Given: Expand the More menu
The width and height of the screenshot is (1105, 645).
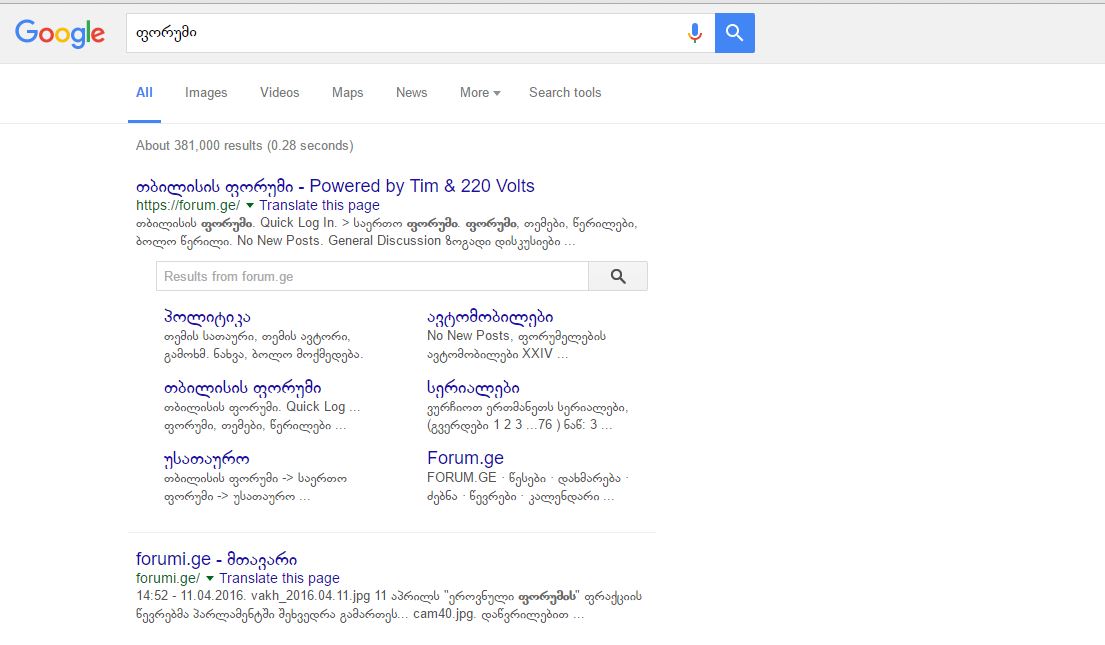Looking at the screenshot, I should [480, 92].
